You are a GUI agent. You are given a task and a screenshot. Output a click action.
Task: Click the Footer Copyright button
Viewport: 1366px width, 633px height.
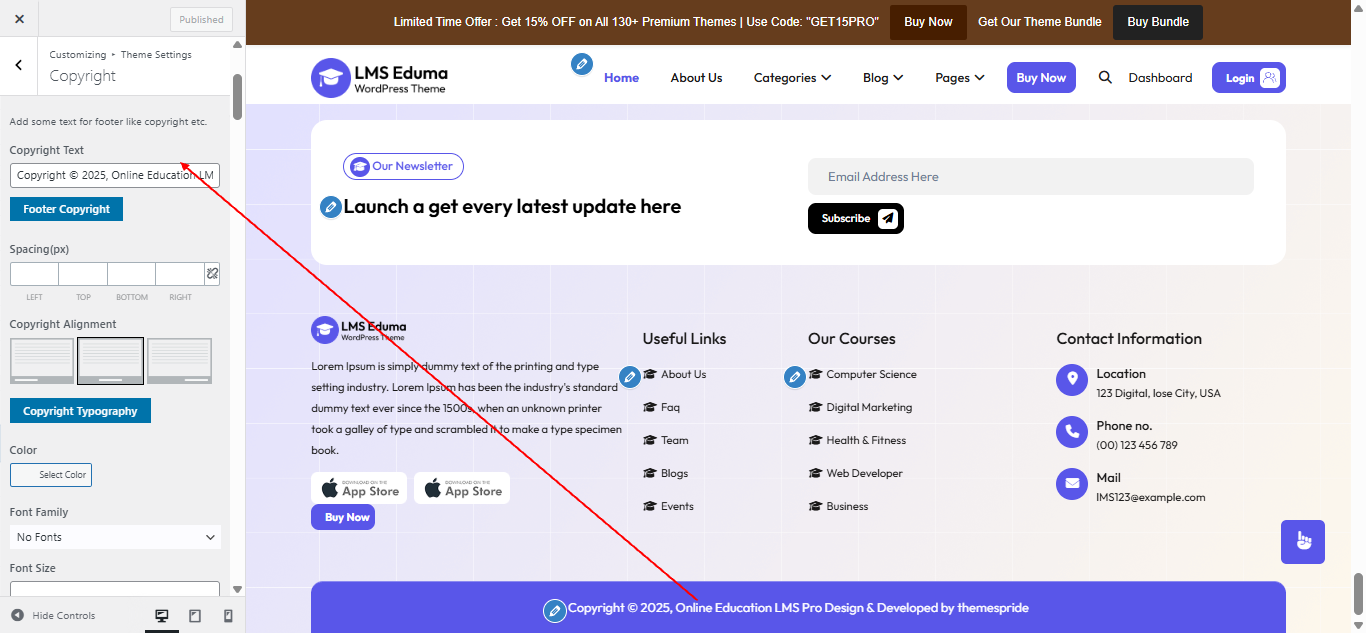[66, 209]
